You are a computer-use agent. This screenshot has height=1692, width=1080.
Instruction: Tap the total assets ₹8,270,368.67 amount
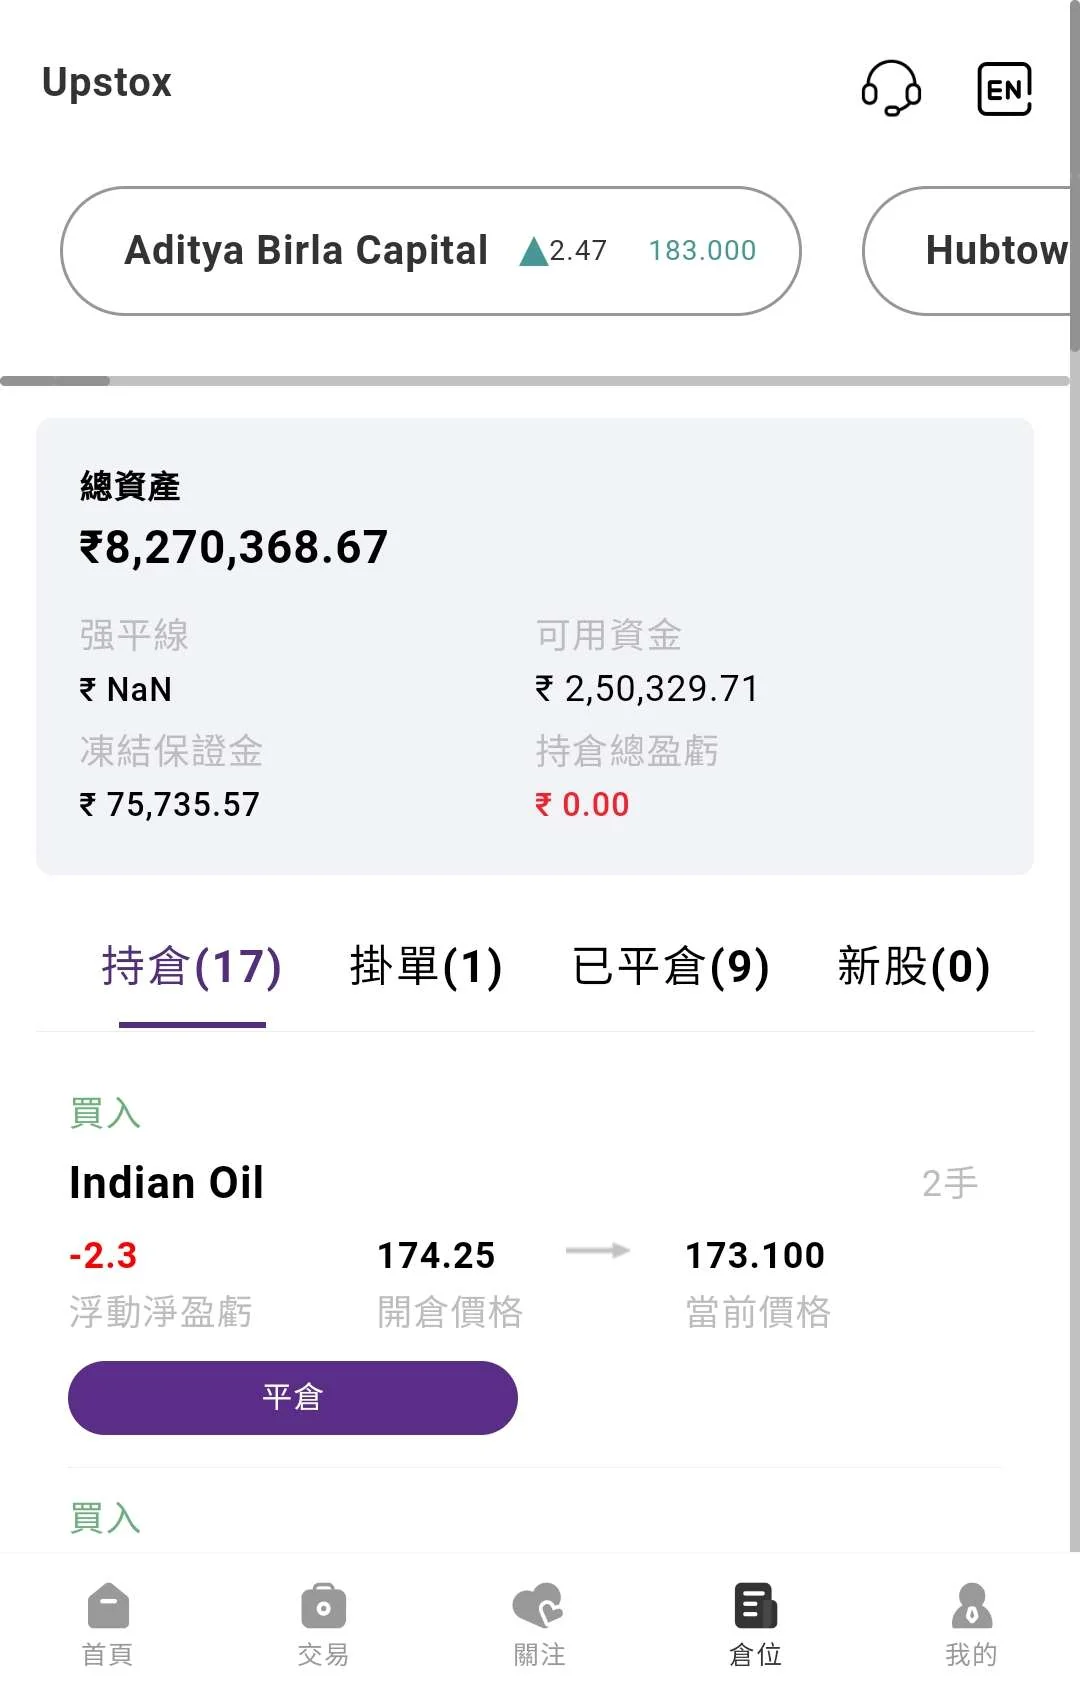234,547
